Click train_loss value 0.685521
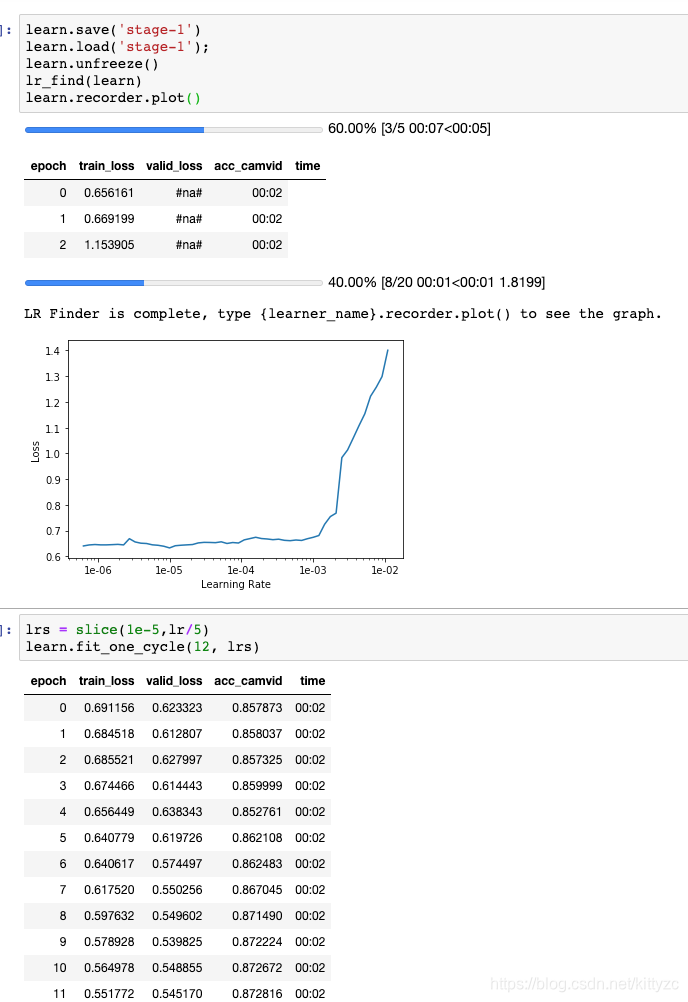The image size is (688, 1002). (x=109, y=760)
